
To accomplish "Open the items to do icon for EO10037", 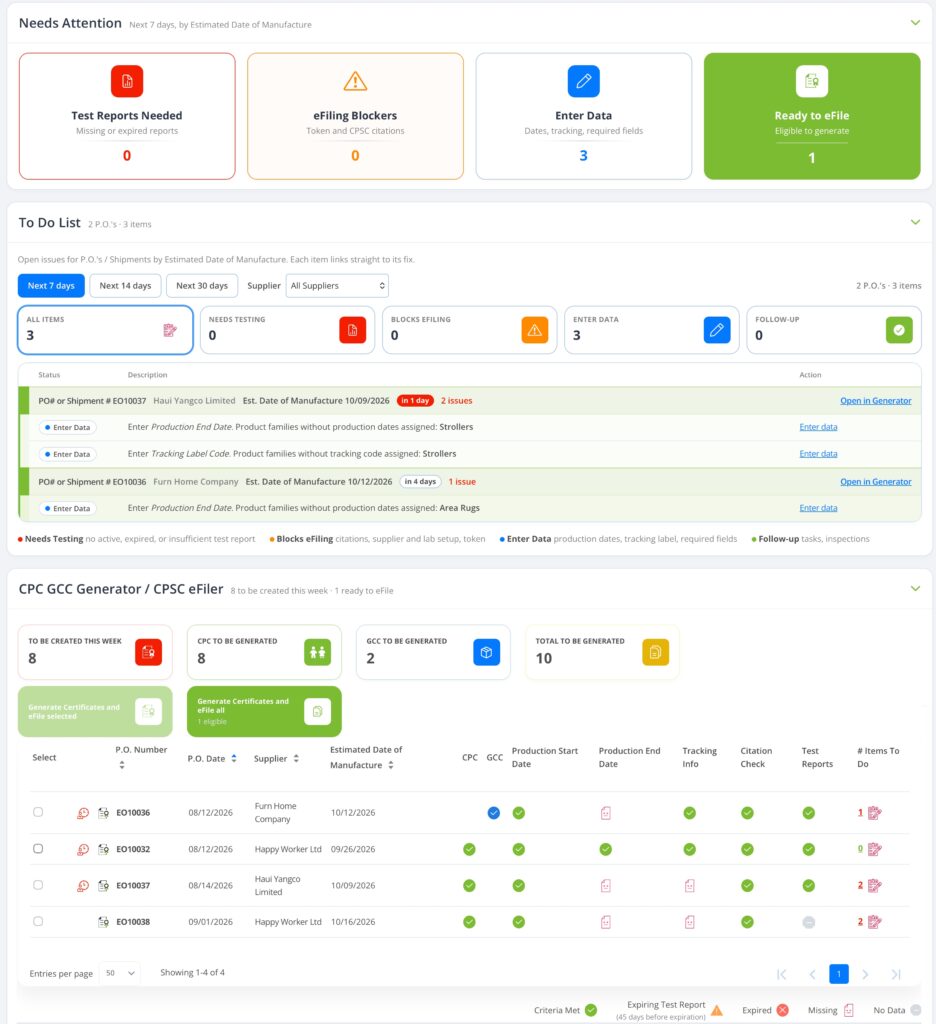I will click(x=875, y=886).
